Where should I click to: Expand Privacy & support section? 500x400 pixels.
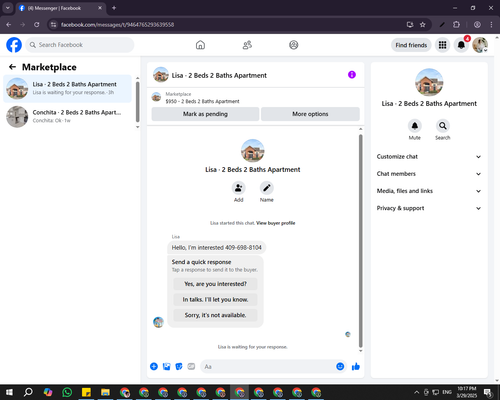point(429,208)
